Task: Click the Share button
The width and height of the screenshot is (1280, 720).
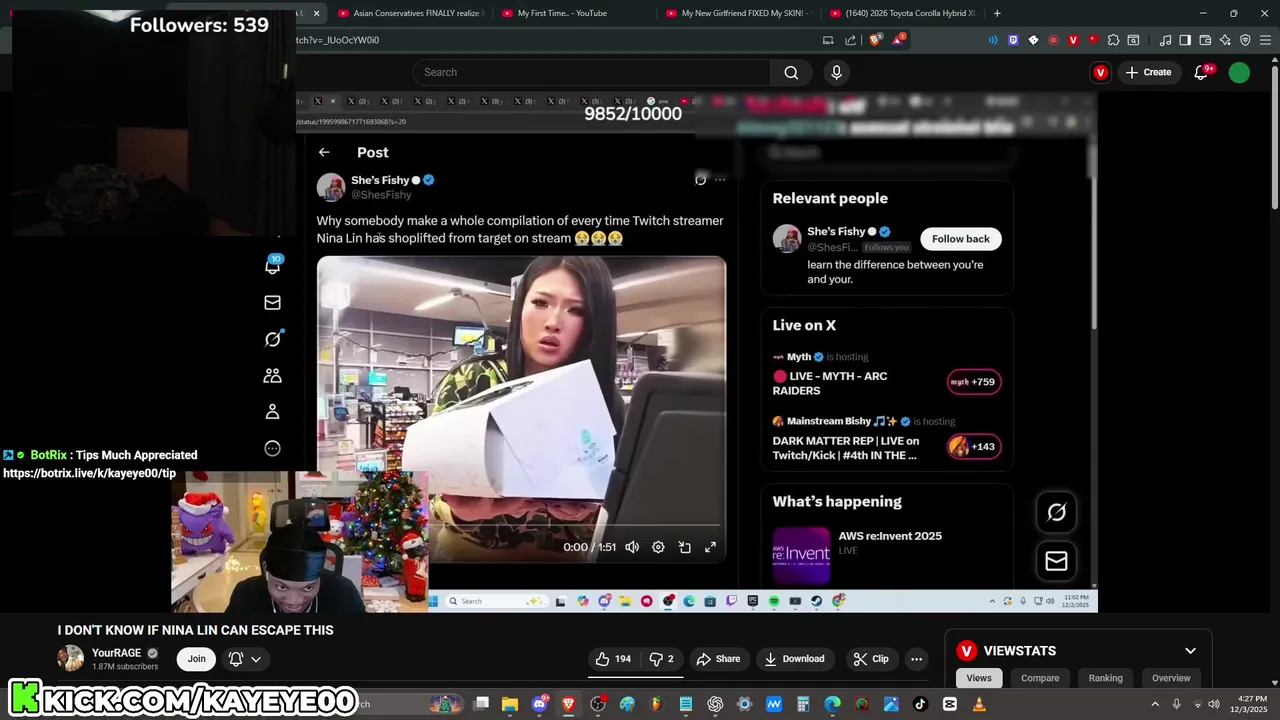Action: pos(718,659)
